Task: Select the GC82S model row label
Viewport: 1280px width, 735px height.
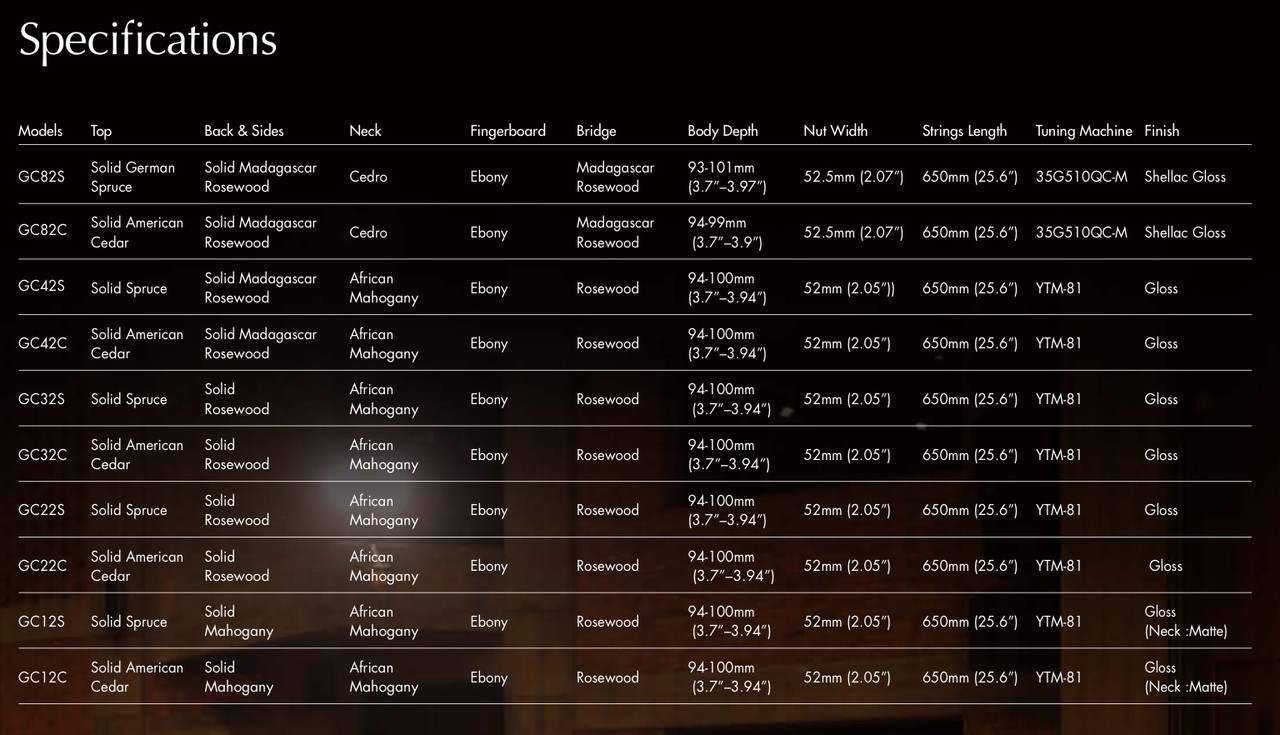Action: tap(41, 177)
